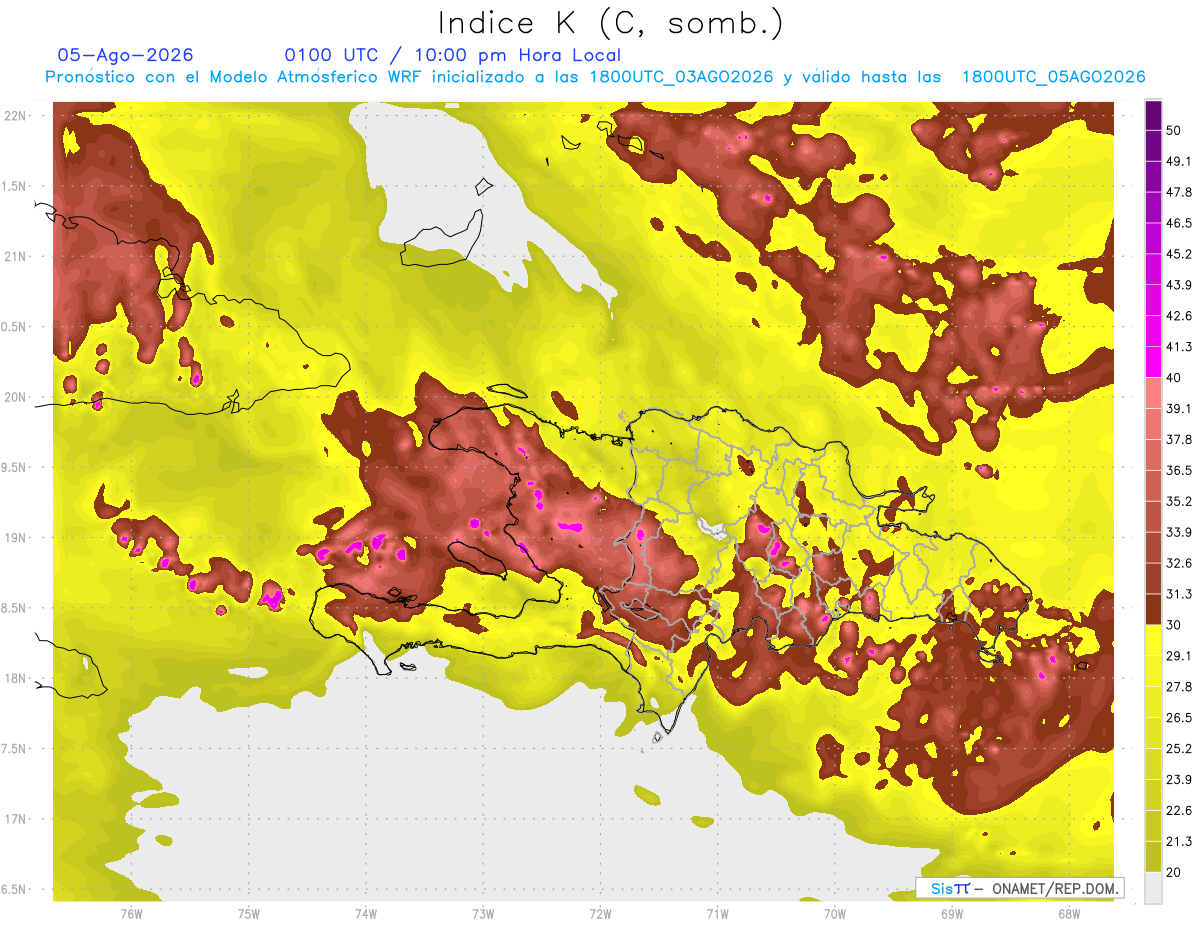This screenshot has width=1200, height=927.
Task: Click the latitude label "17N"
Action: (x=15, y=819)
